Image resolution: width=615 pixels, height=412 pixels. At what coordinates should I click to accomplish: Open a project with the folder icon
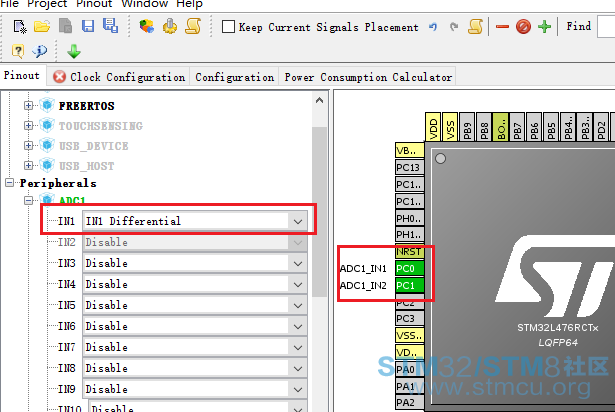42,27
